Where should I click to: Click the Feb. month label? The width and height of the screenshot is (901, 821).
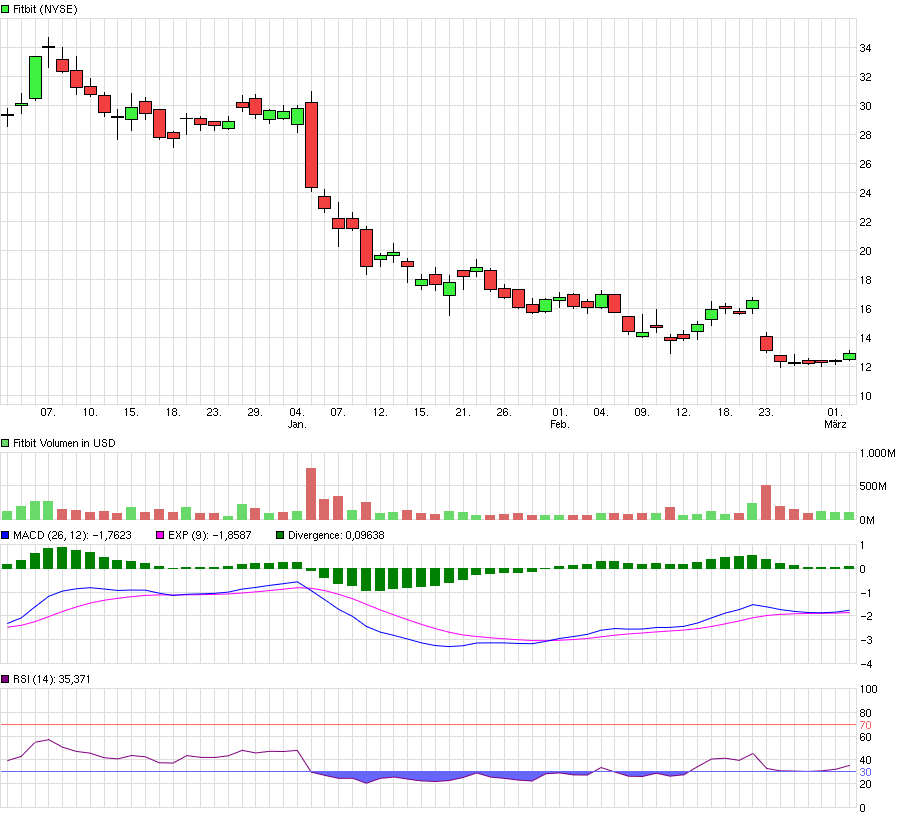tap(560, 425)
